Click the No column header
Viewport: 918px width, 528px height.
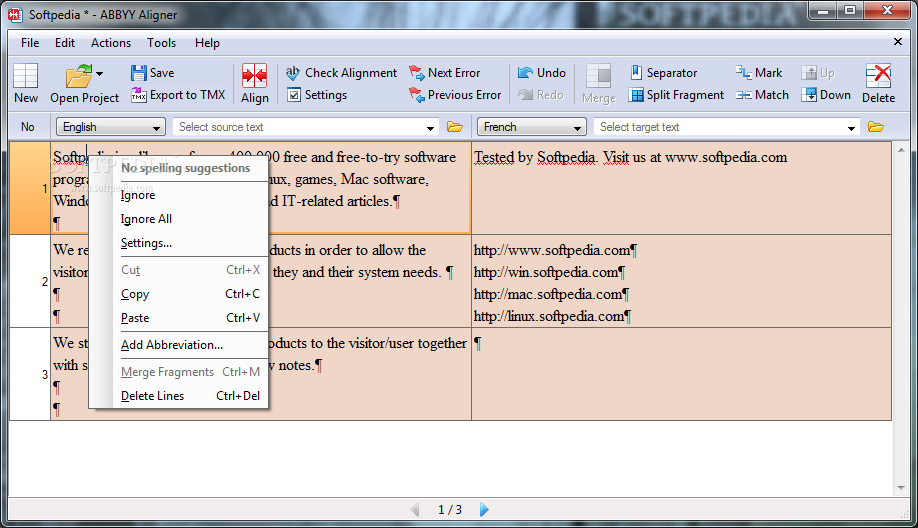(28, 127)
